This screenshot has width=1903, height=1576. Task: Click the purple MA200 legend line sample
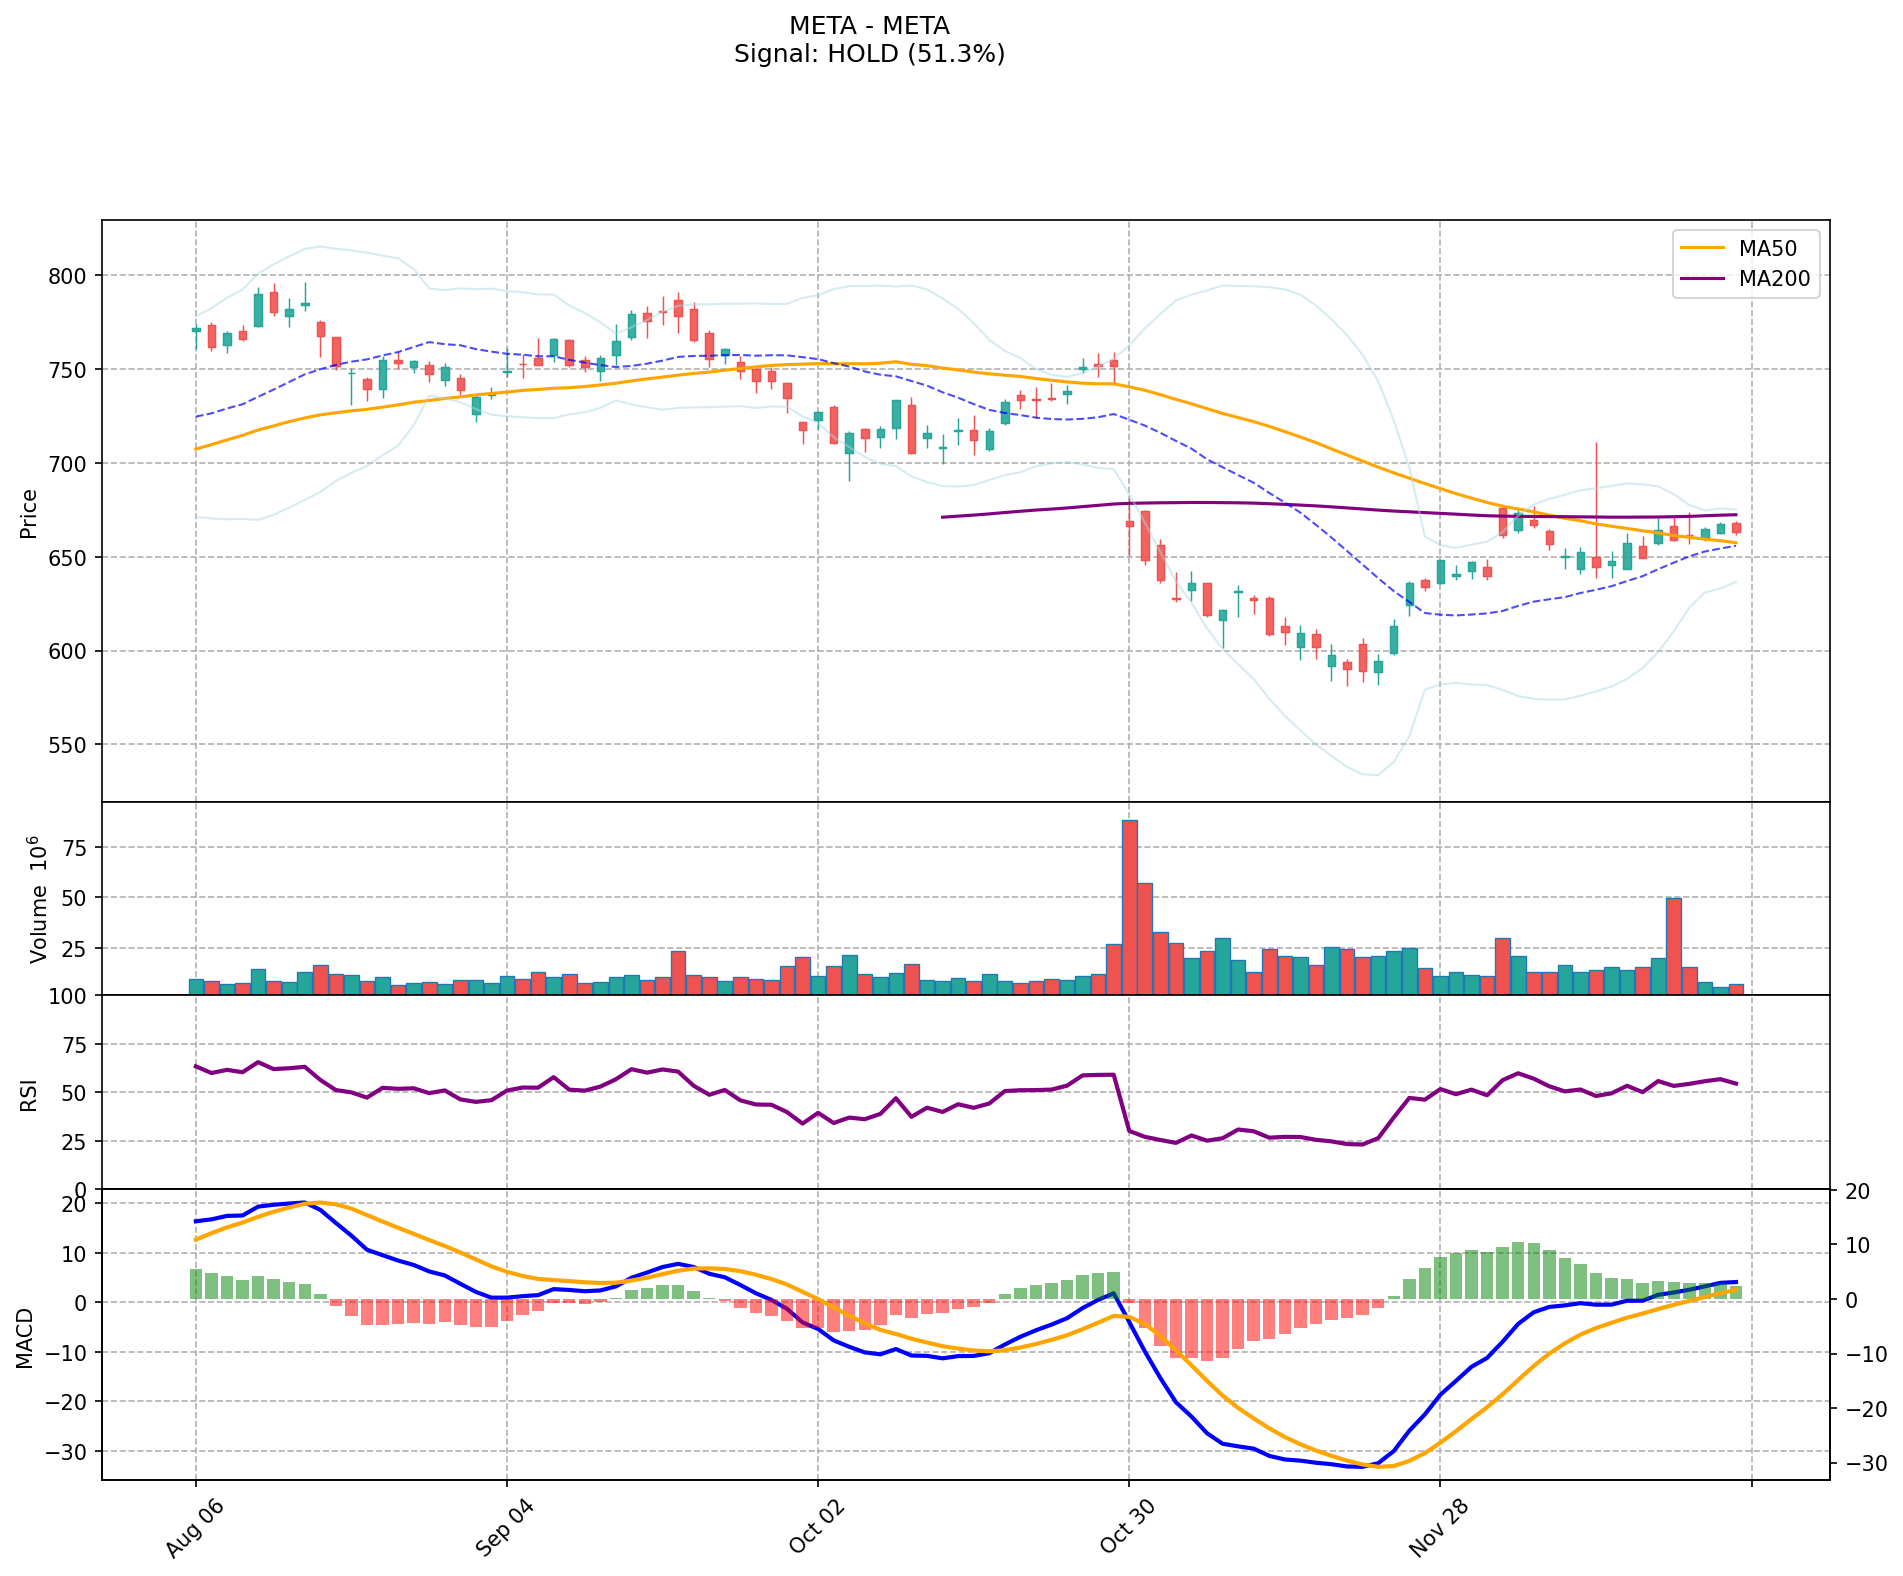pos(1702,279)
